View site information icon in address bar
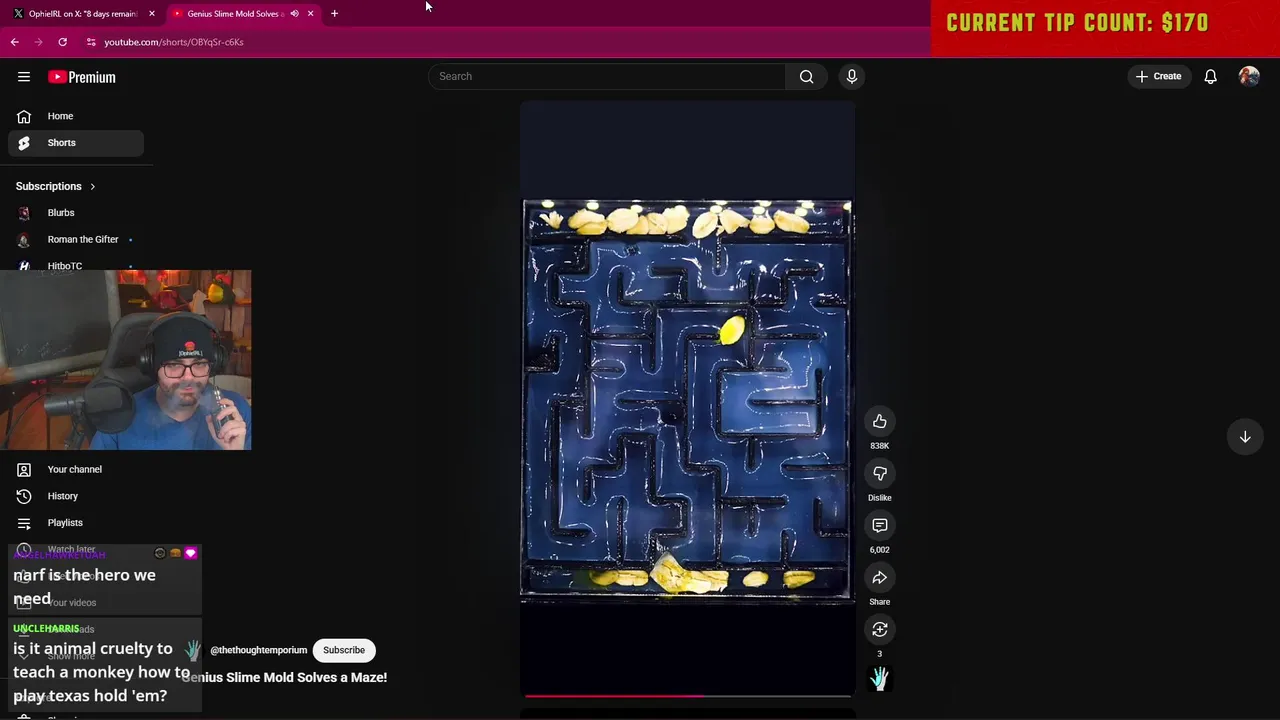 91,42
